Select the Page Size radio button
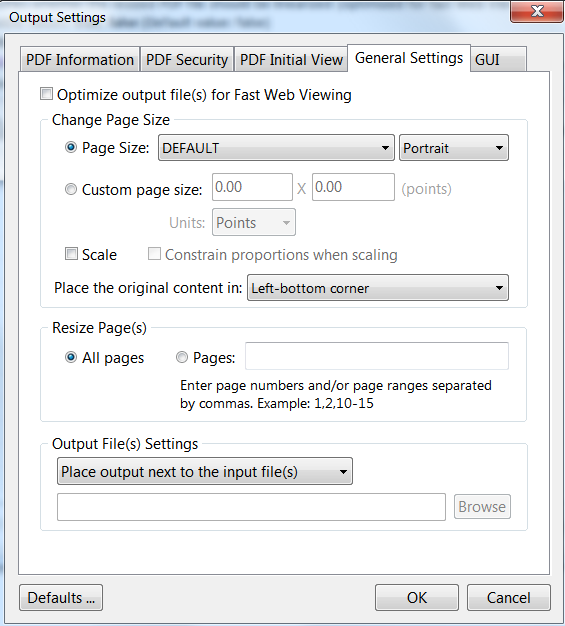 (x=71, y=147)
